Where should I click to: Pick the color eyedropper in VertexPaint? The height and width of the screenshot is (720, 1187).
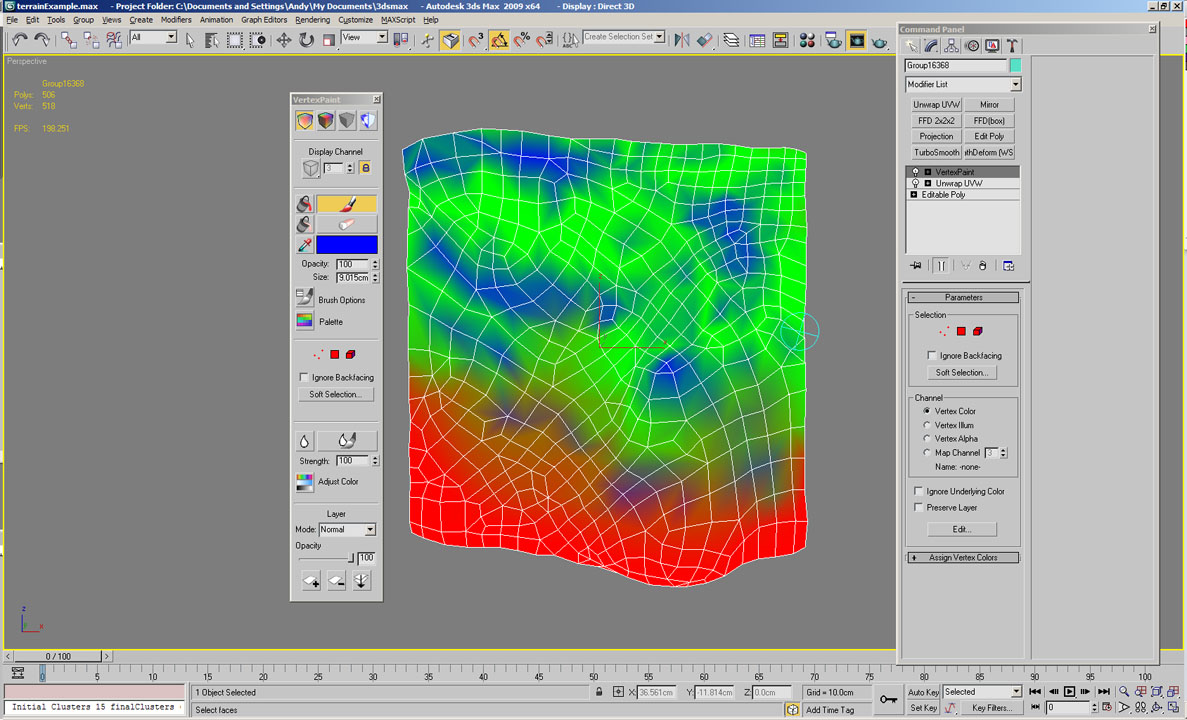point(304,245)
